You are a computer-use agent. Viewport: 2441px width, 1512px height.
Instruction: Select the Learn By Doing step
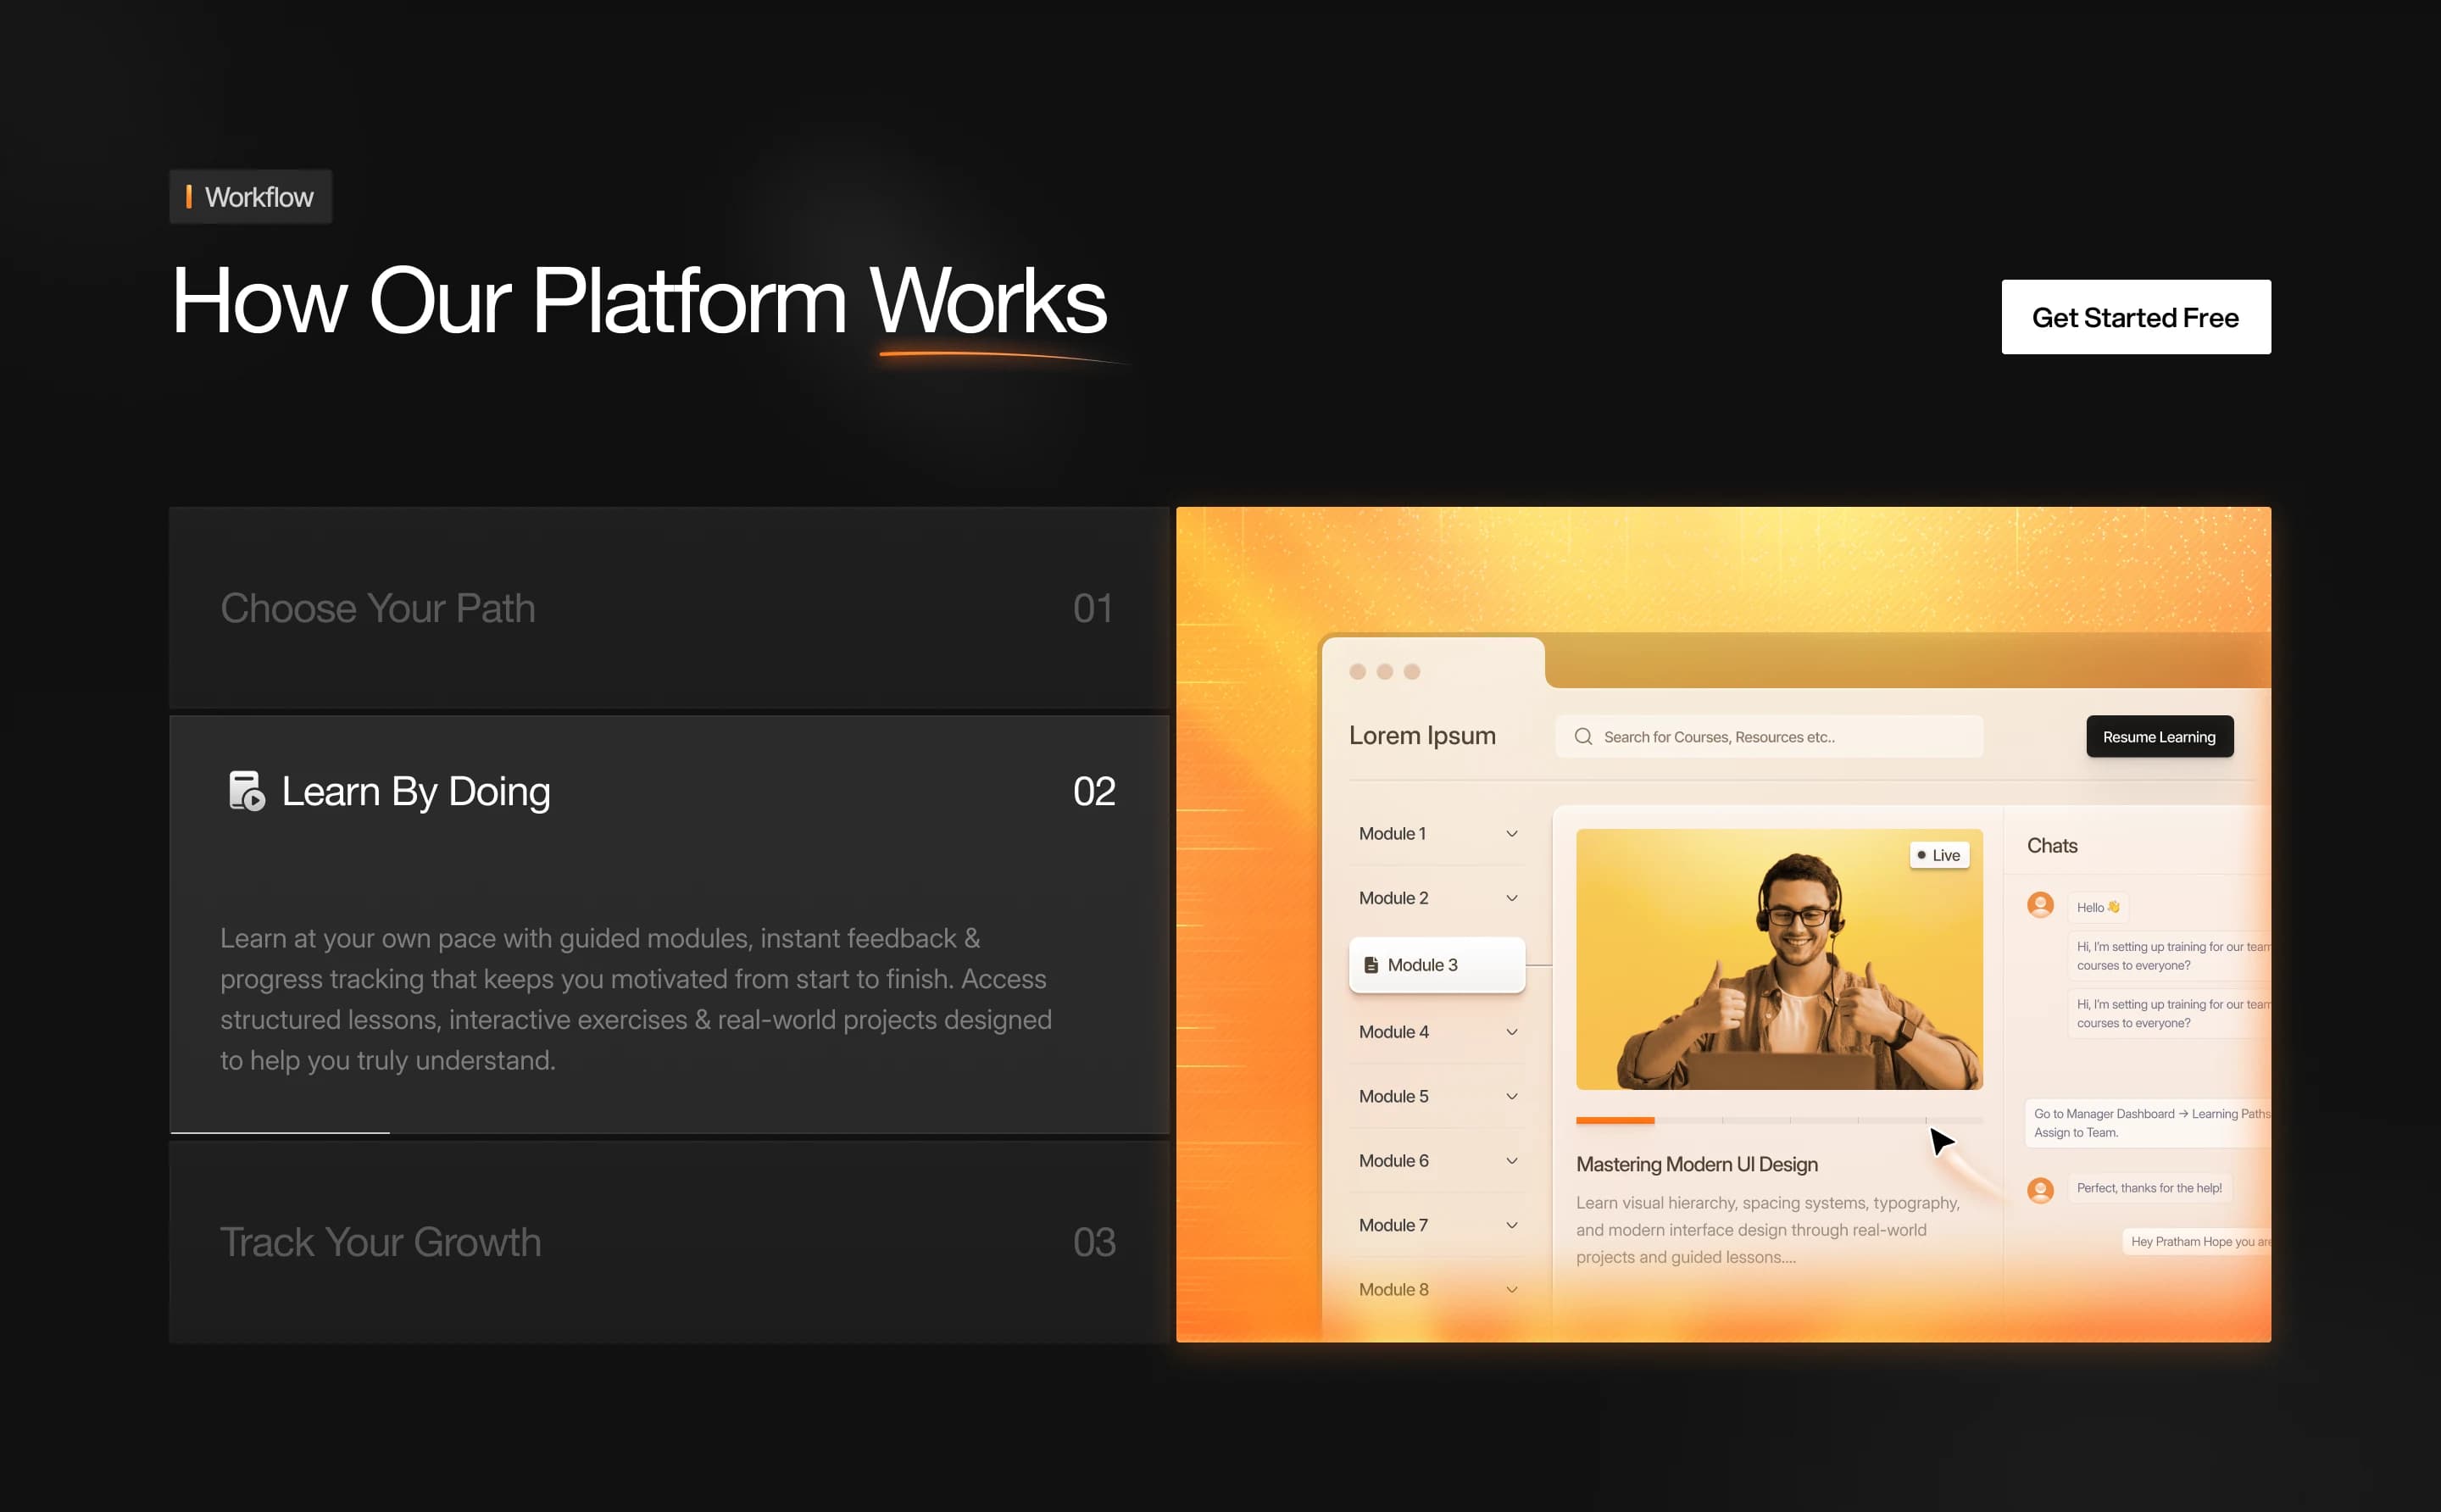coord(669,924)
